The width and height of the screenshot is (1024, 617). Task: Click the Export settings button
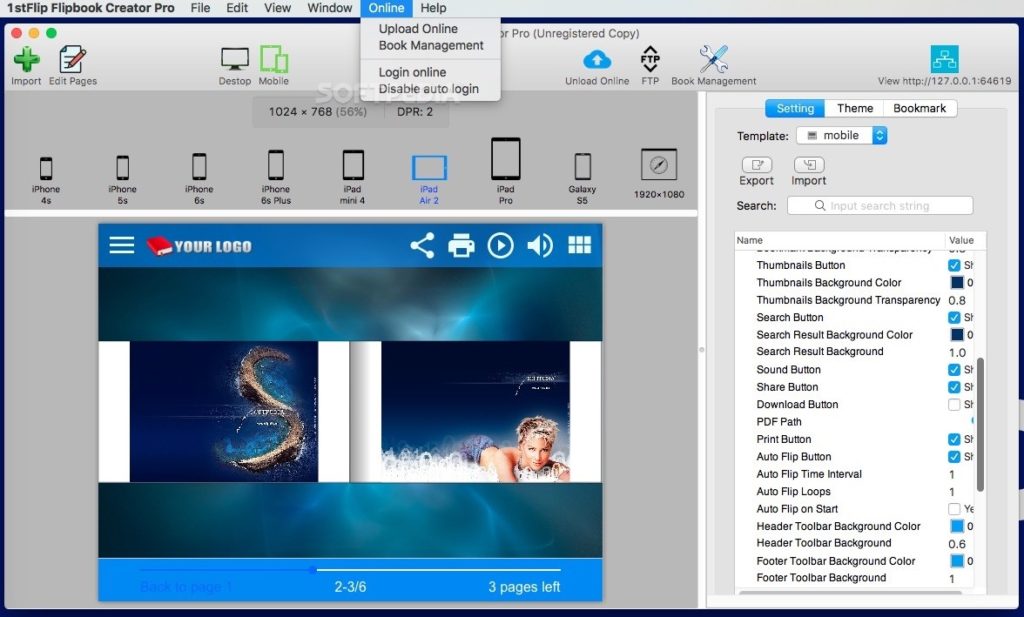(x=756, y=165)
